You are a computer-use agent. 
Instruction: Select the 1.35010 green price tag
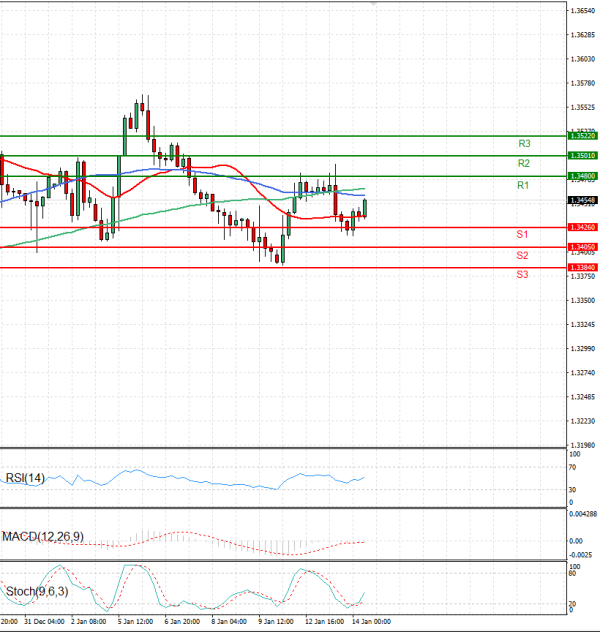pyautogui.click(x=582, y=156)
